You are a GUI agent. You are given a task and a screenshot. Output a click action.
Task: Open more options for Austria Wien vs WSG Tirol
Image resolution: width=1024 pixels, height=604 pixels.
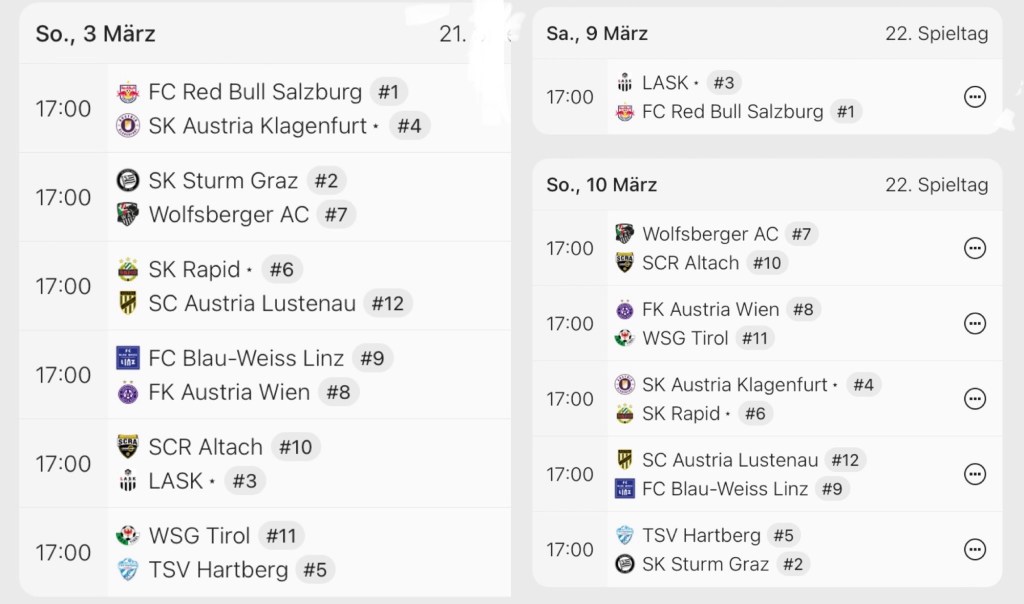(974, 323)
